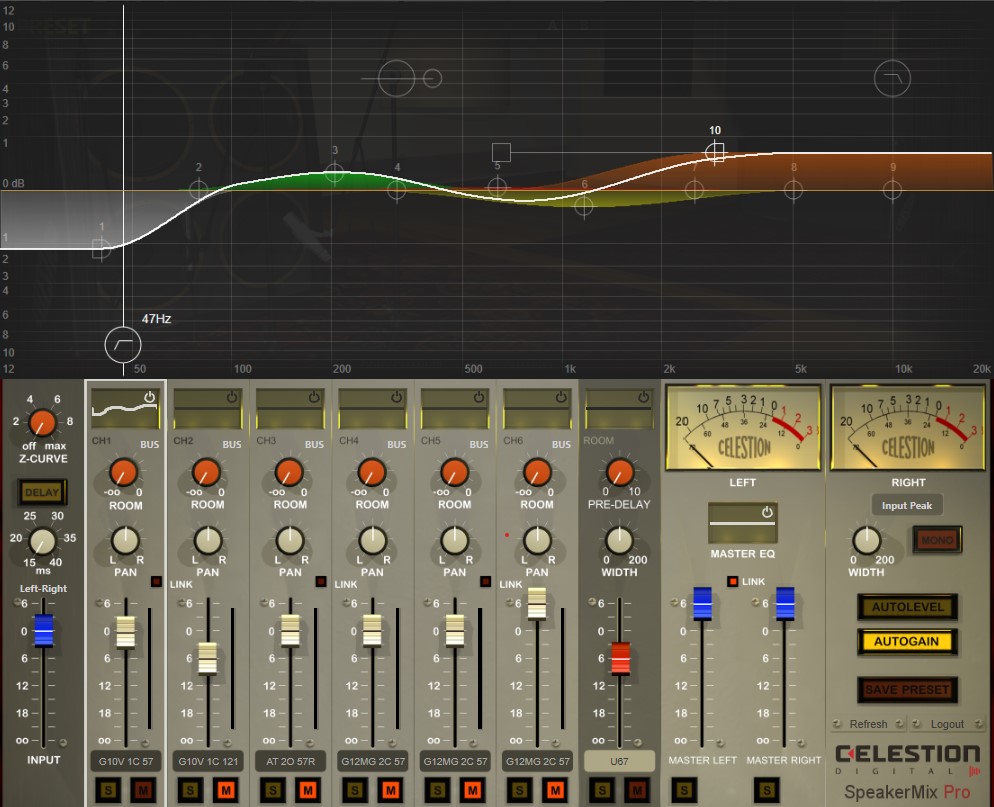The width and height of the screenshot is (994, 807).
Task: Click the LEFT Celestion VU meter
Action: coord(742,428)
